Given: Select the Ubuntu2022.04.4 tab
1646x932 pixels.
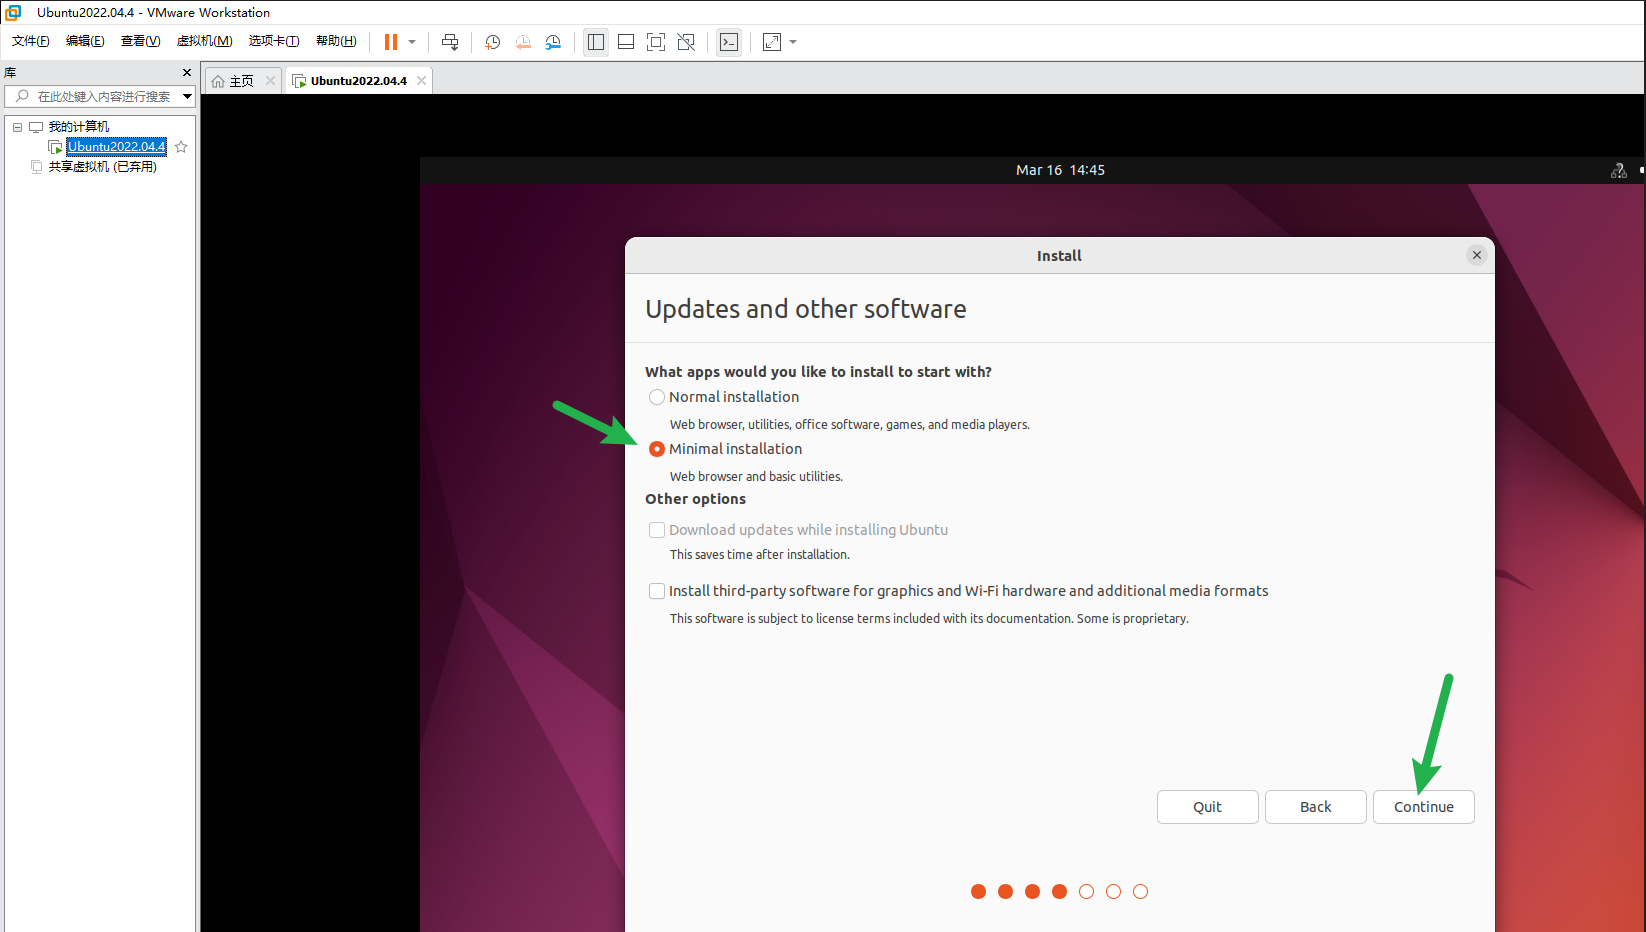Looking at the screenshot, I should [x=358, y=81].
